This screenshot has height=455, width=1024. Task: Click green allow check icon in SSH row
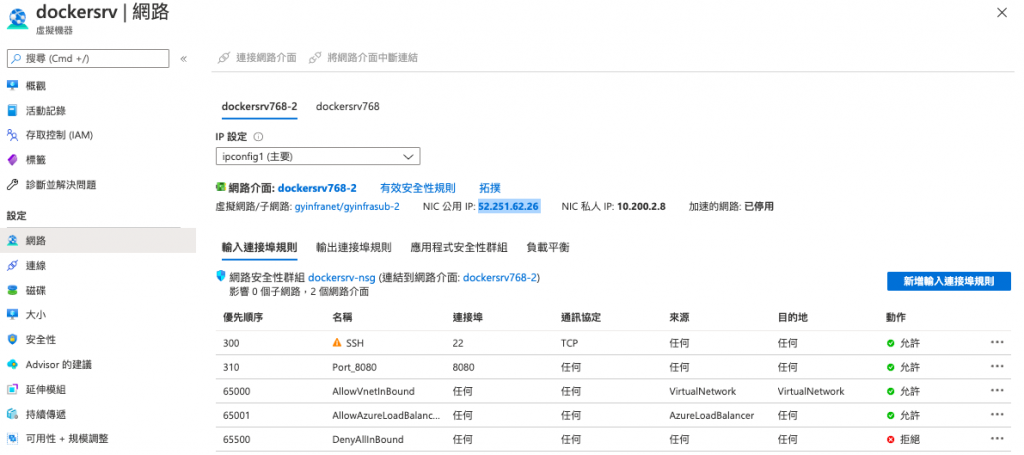point(890,343)
